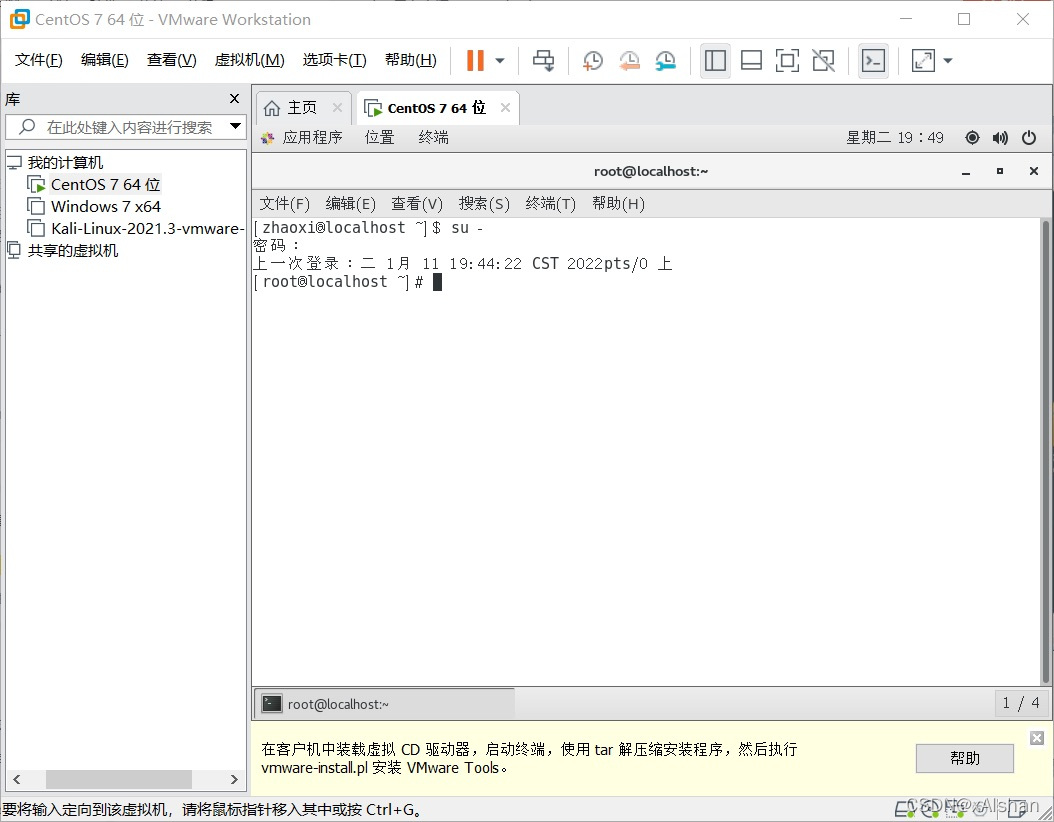Click Send Ctrl+Alt+Del toolbar icon
1054x822 pixels.
(544, 60)
